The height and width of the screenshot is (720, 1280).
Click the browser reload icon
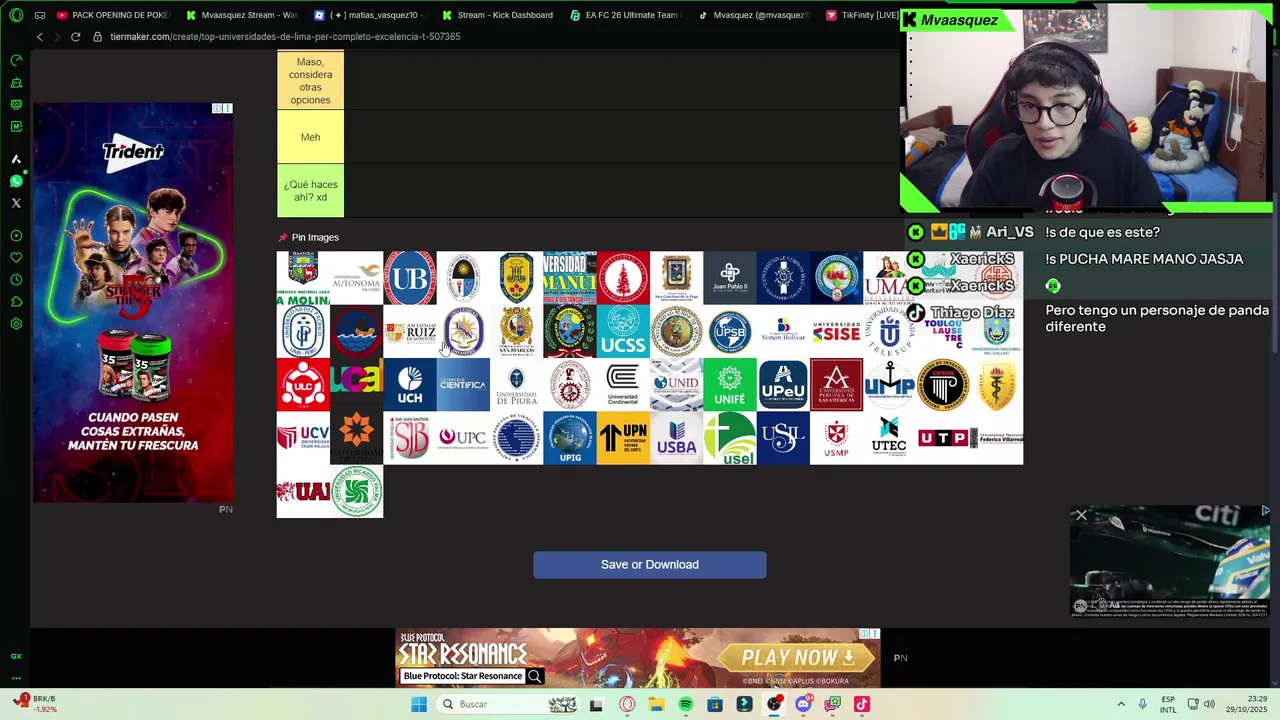point(75,37)
